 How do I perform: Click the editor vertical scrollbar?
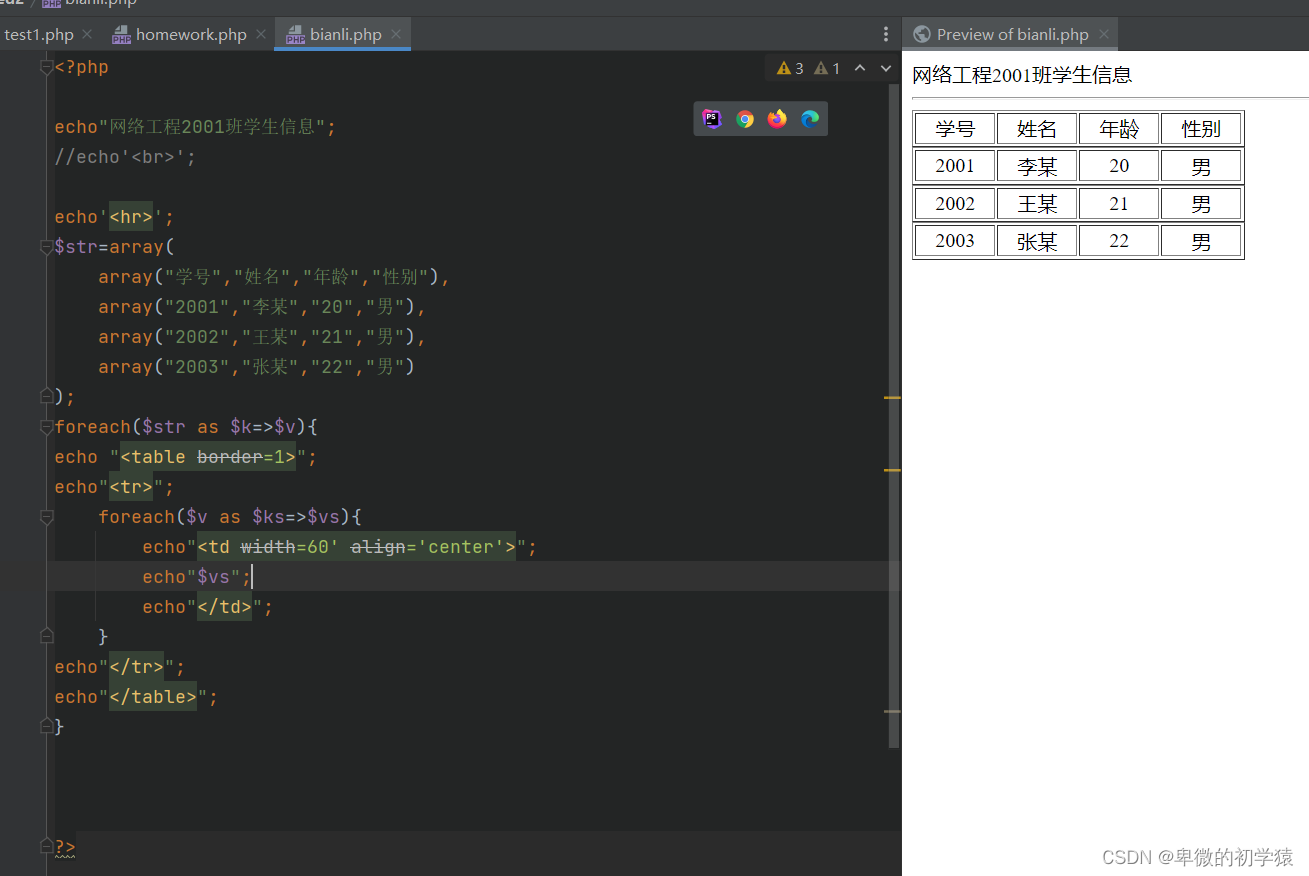[894, 415]
